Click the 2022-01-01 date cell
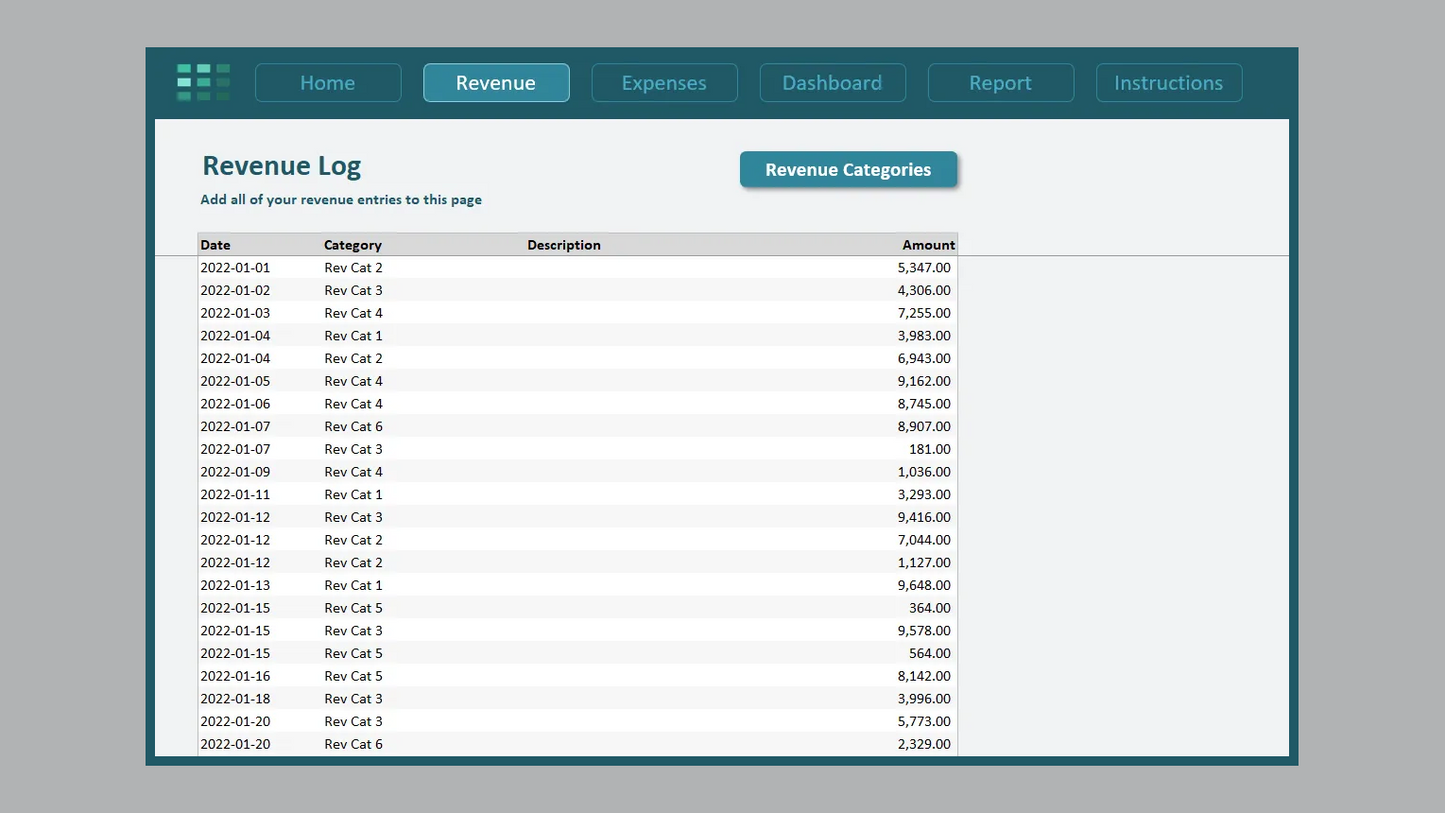This screenshot has height=813, width=1445. [235, 267]
